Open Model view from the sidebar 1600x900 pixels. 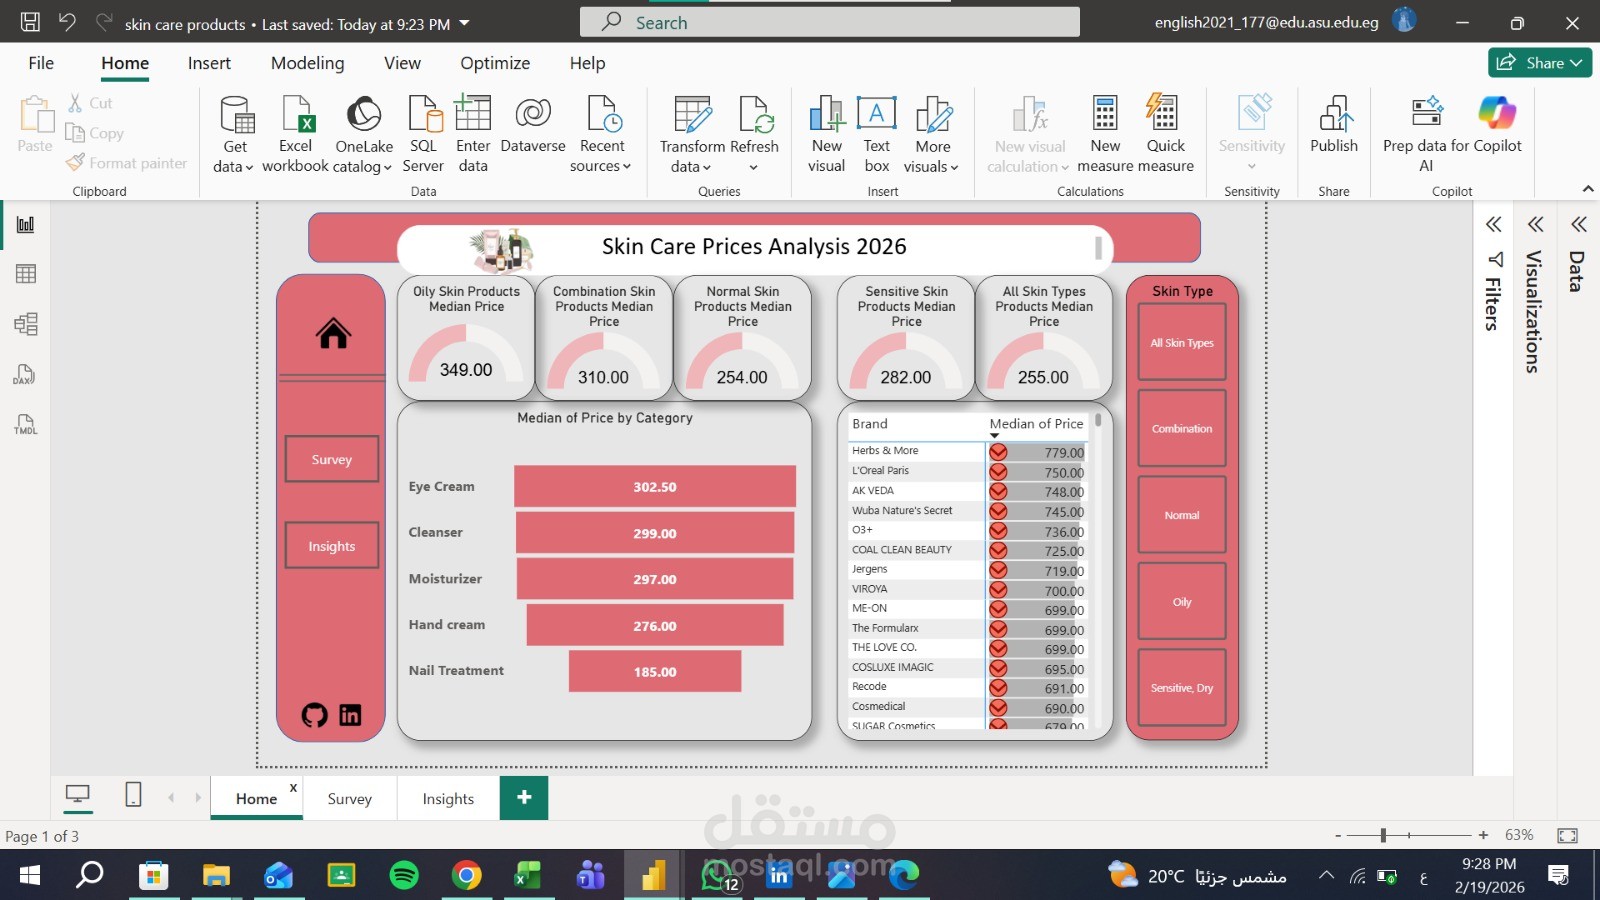pyautogui.click(x=26, y=324)
